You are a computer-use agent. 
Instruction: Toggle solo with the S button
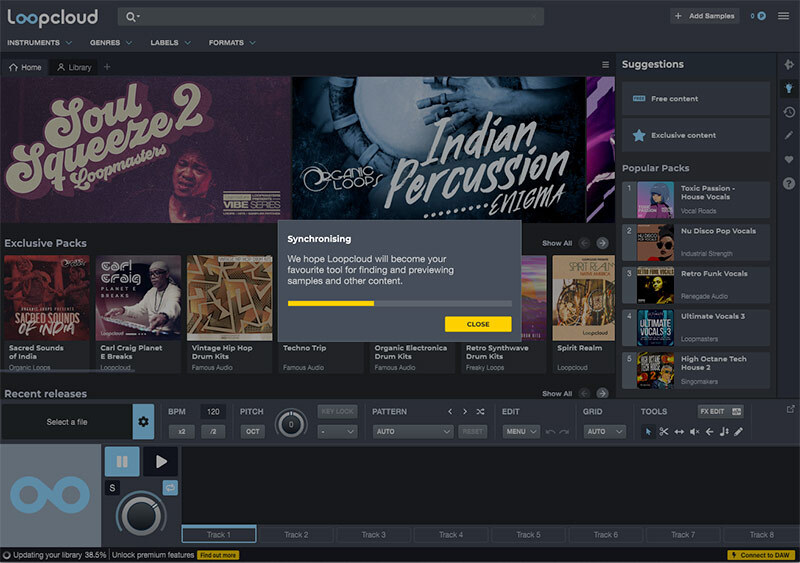tap(113, 487)
